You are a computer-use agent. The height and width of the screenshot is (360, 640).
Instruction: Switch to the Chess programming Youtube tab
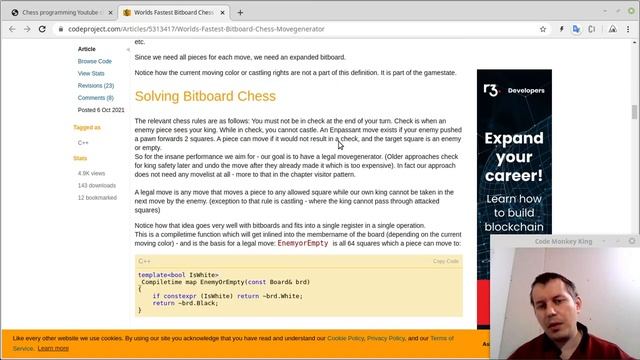(60, 13)
